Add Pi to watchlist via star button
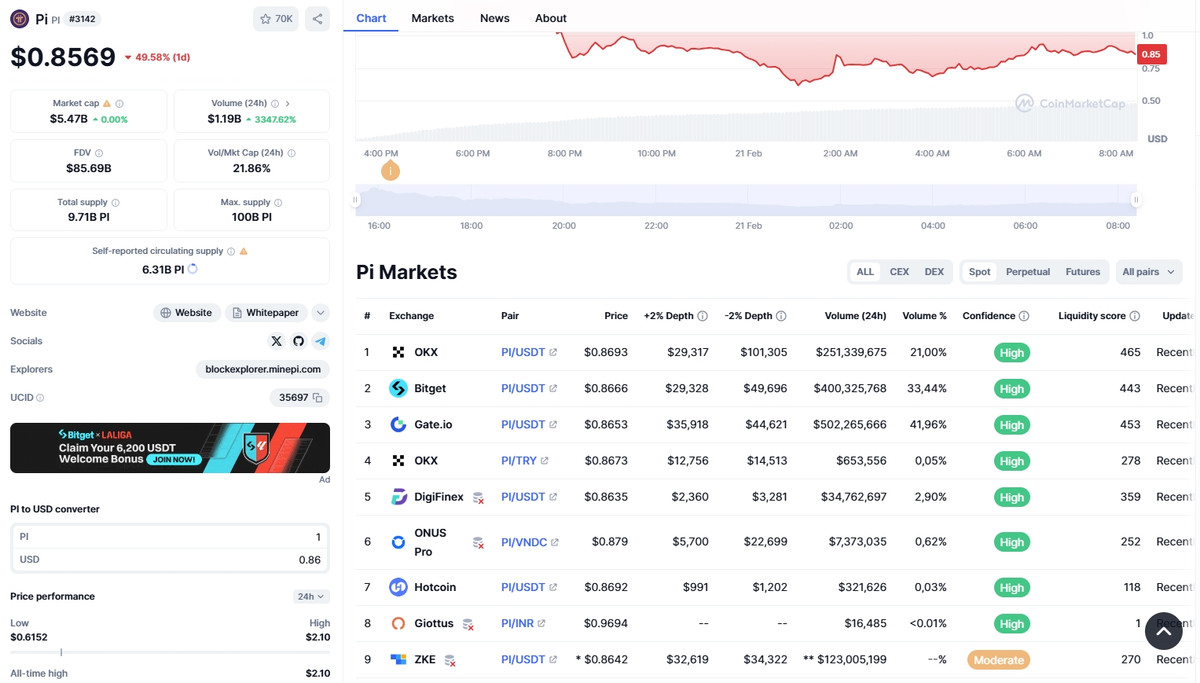 tap(275, 18)
